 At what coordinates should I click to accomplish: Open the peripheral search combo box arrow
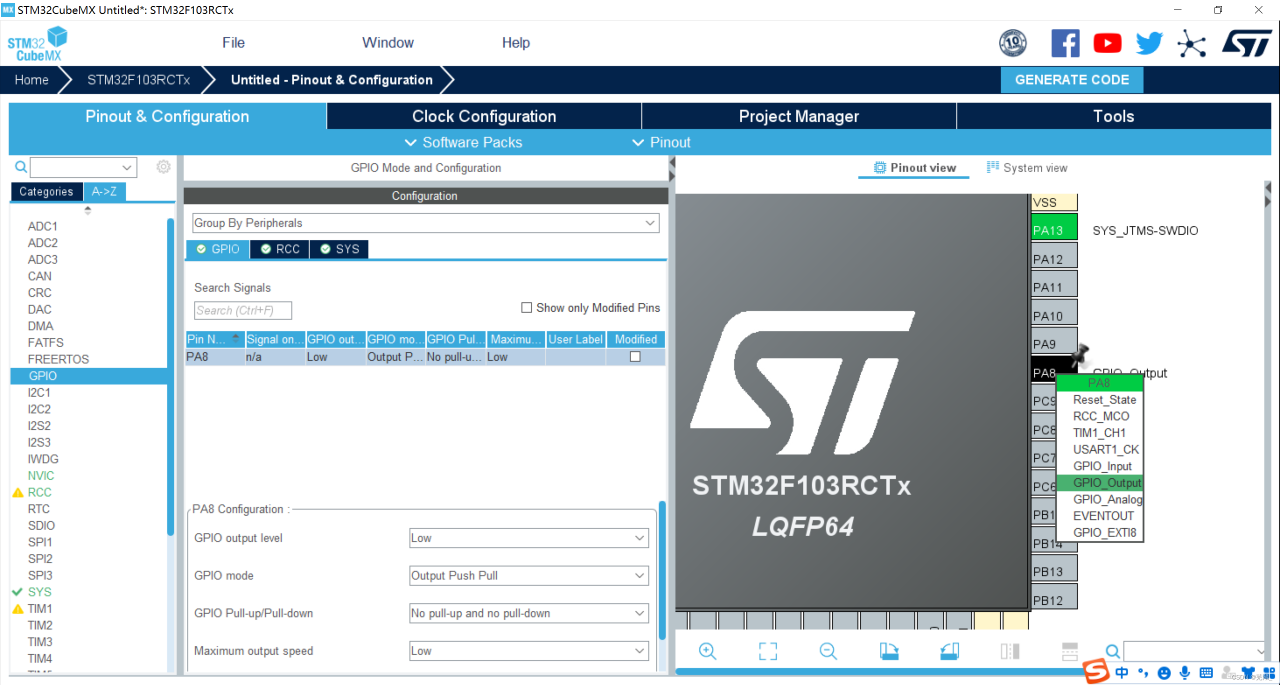pos(127,168)
